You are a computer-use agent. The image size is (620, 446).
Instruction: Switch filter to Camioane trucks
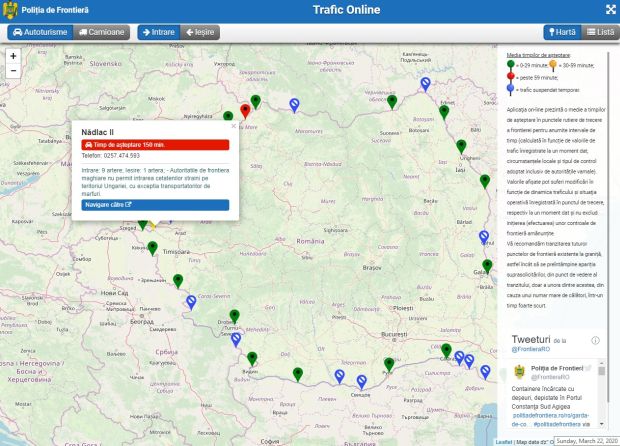coord(96,32)
